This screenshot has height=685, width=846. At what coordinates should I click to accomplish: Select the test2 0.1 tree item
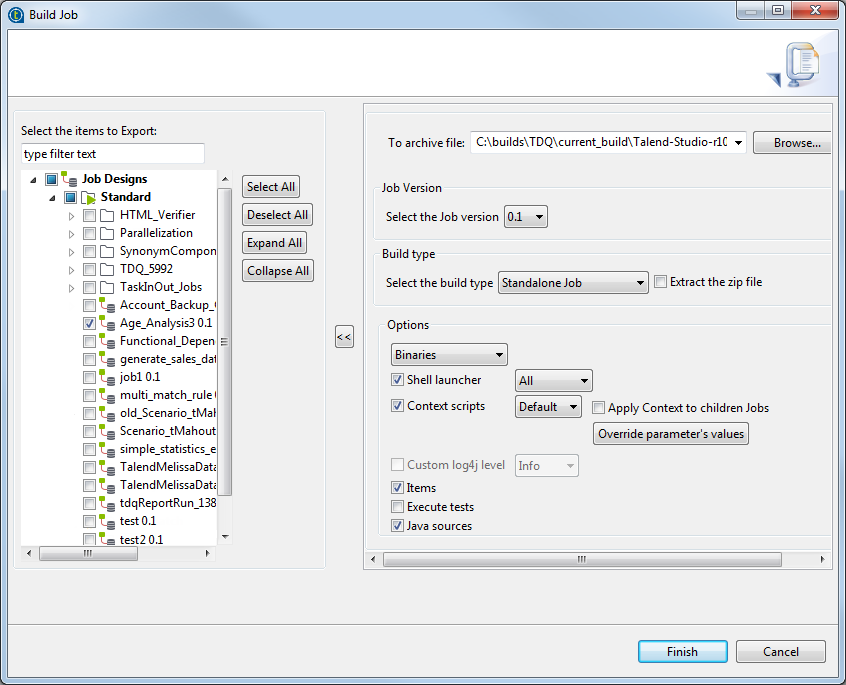point(141,539)
